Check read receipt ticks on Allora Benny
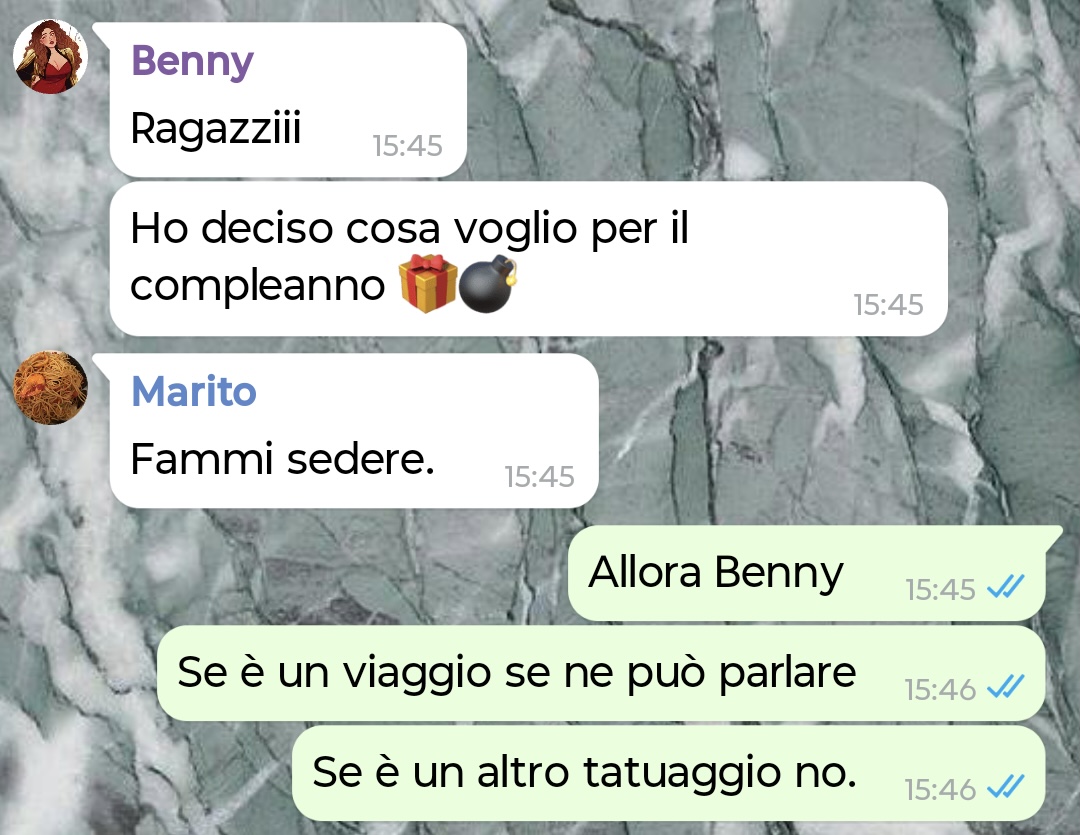The width and height of the screenshot is (1080, 835). pyautogui.click(x=1006, y=587)
